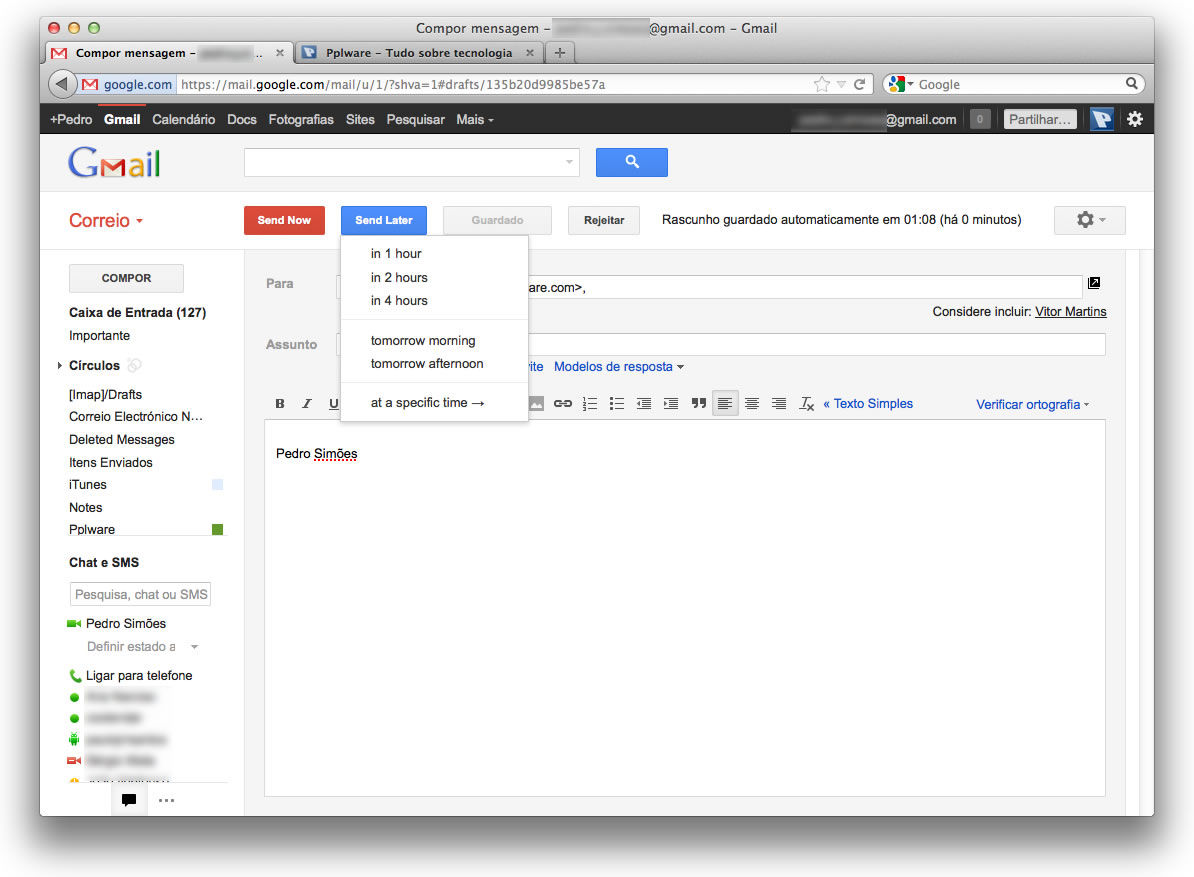Focus the chat search box 'Pesquisa, chat ou SMS'
1194x877 pixels.
140,595
